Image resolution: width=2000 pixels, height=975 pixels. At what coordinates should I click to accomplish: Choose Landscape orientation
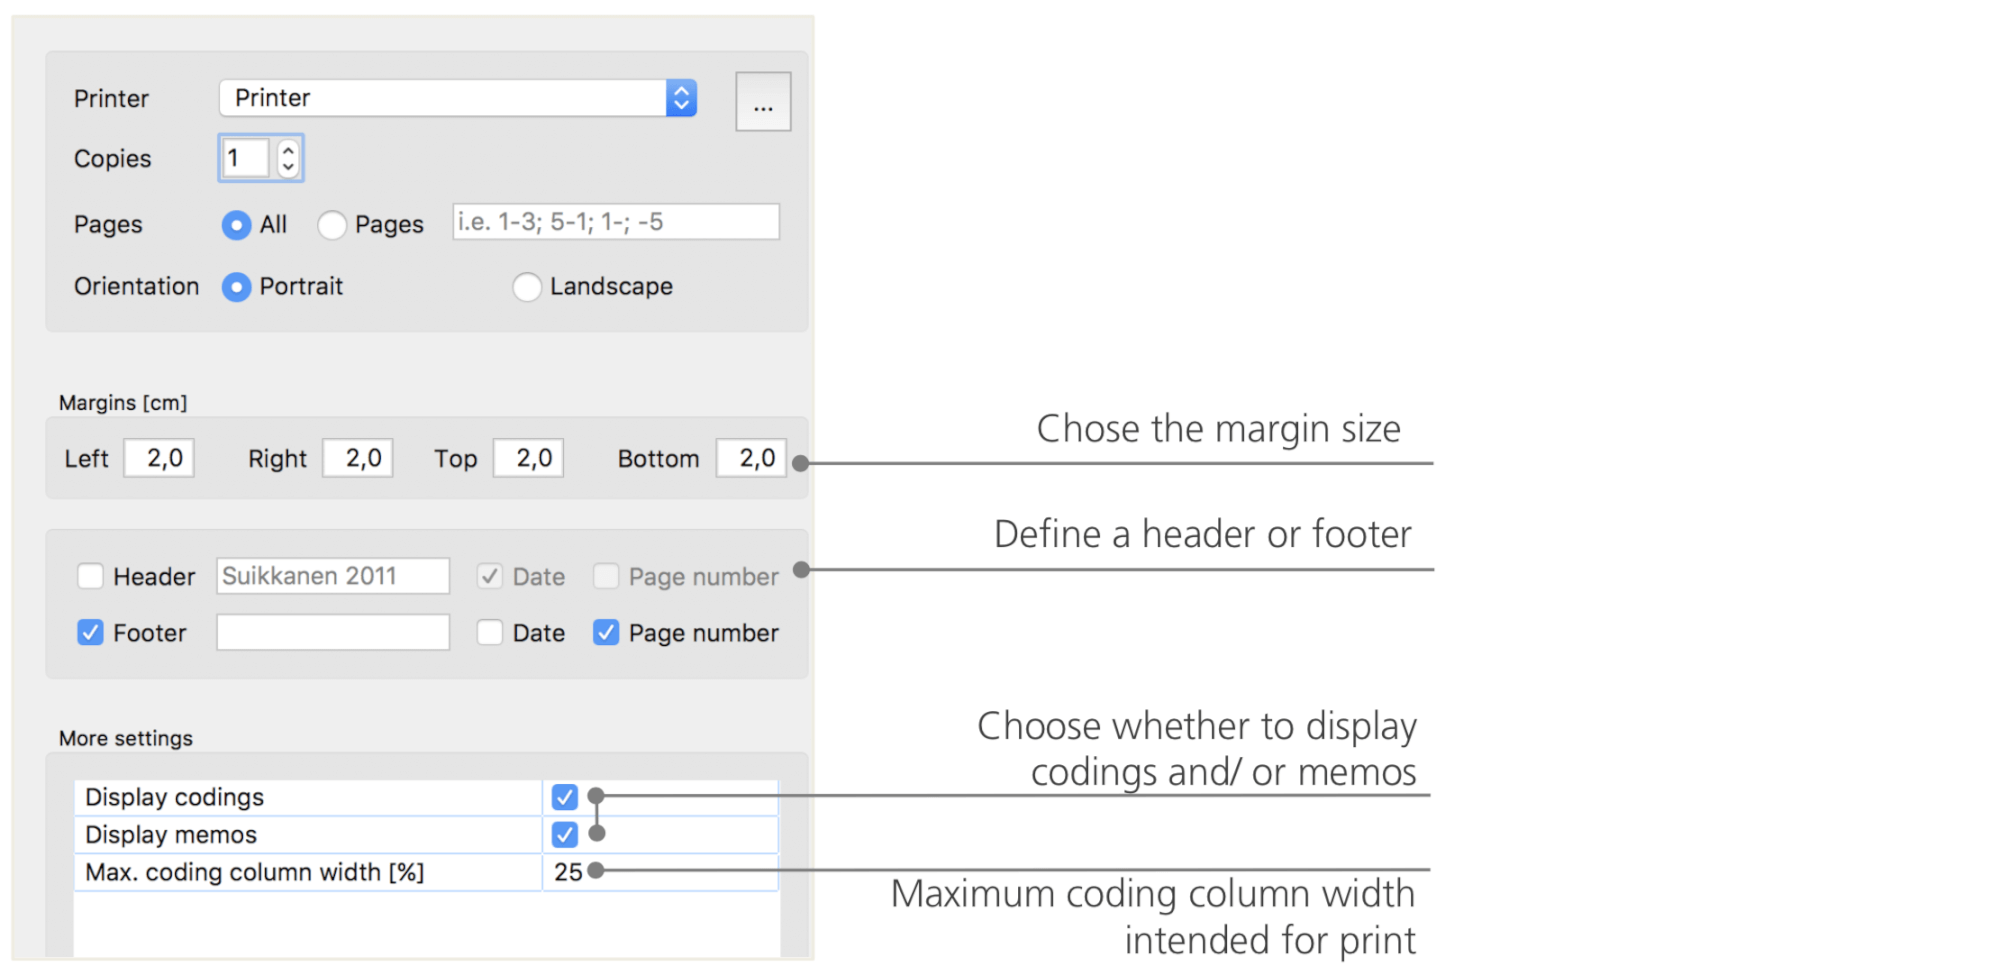tap(527, 287)
